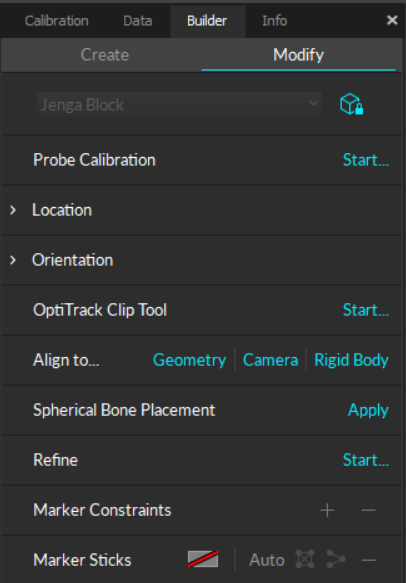Click the locked rigid body cube icon
Screen dimensions: 406x583
tap(351, 104)
